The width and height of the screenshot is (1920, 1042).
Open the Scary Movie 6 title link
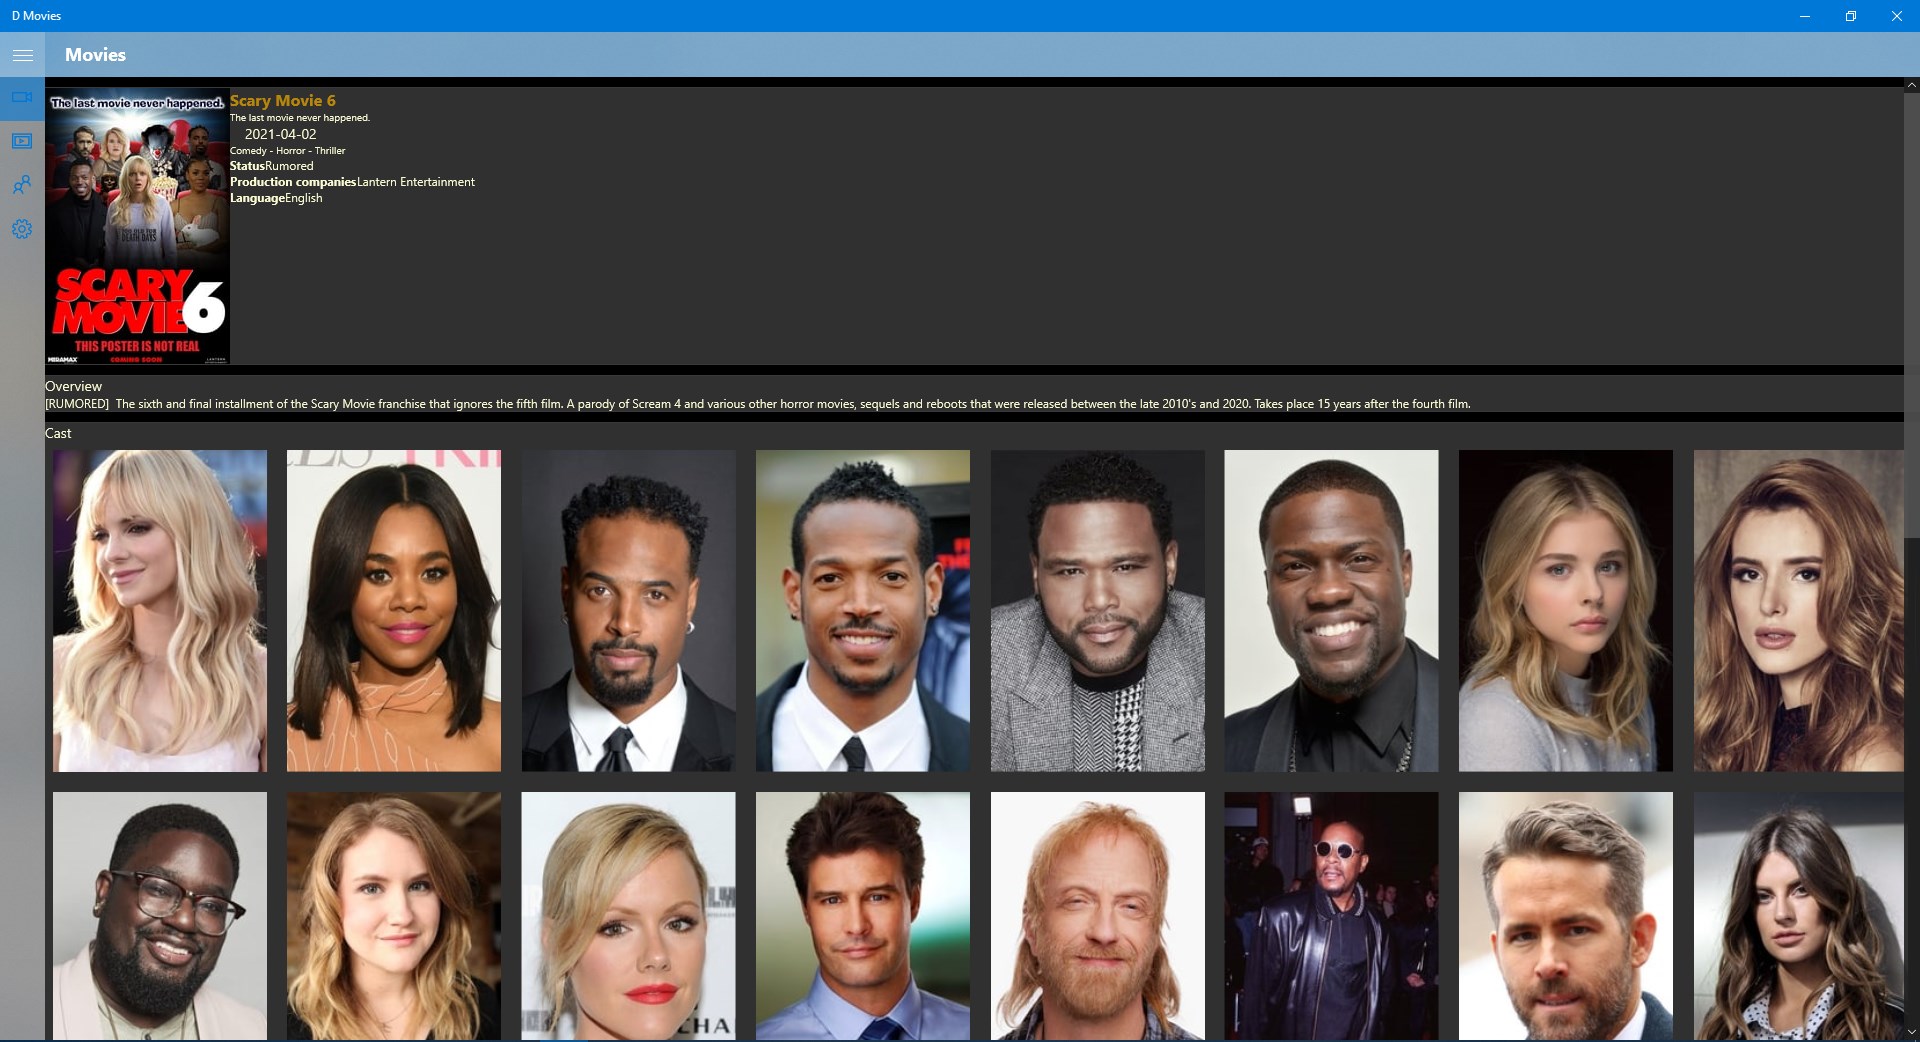pyautogui.click(x=282, y=100)
